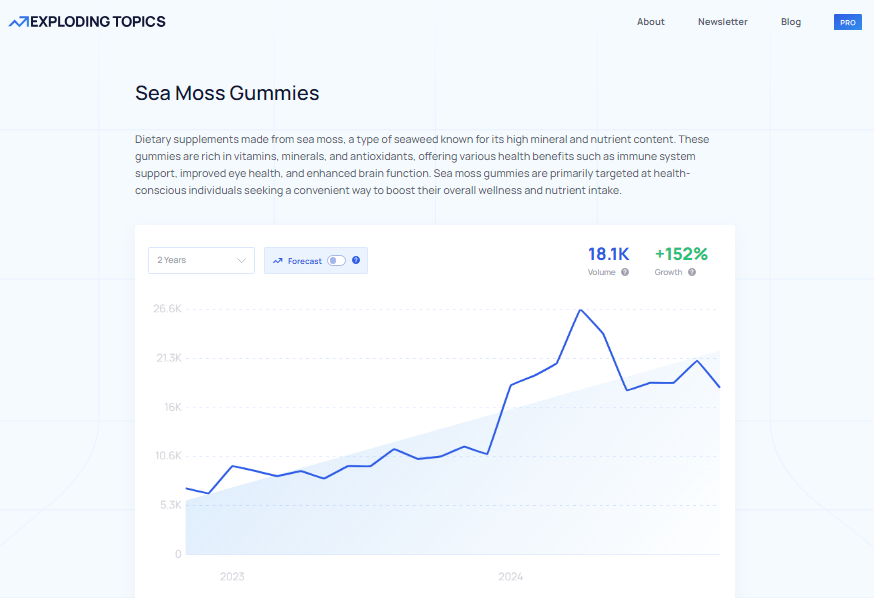Click the Forecast trend arrow icon
This screenshot has width=874, height=598.
point(278,261)
